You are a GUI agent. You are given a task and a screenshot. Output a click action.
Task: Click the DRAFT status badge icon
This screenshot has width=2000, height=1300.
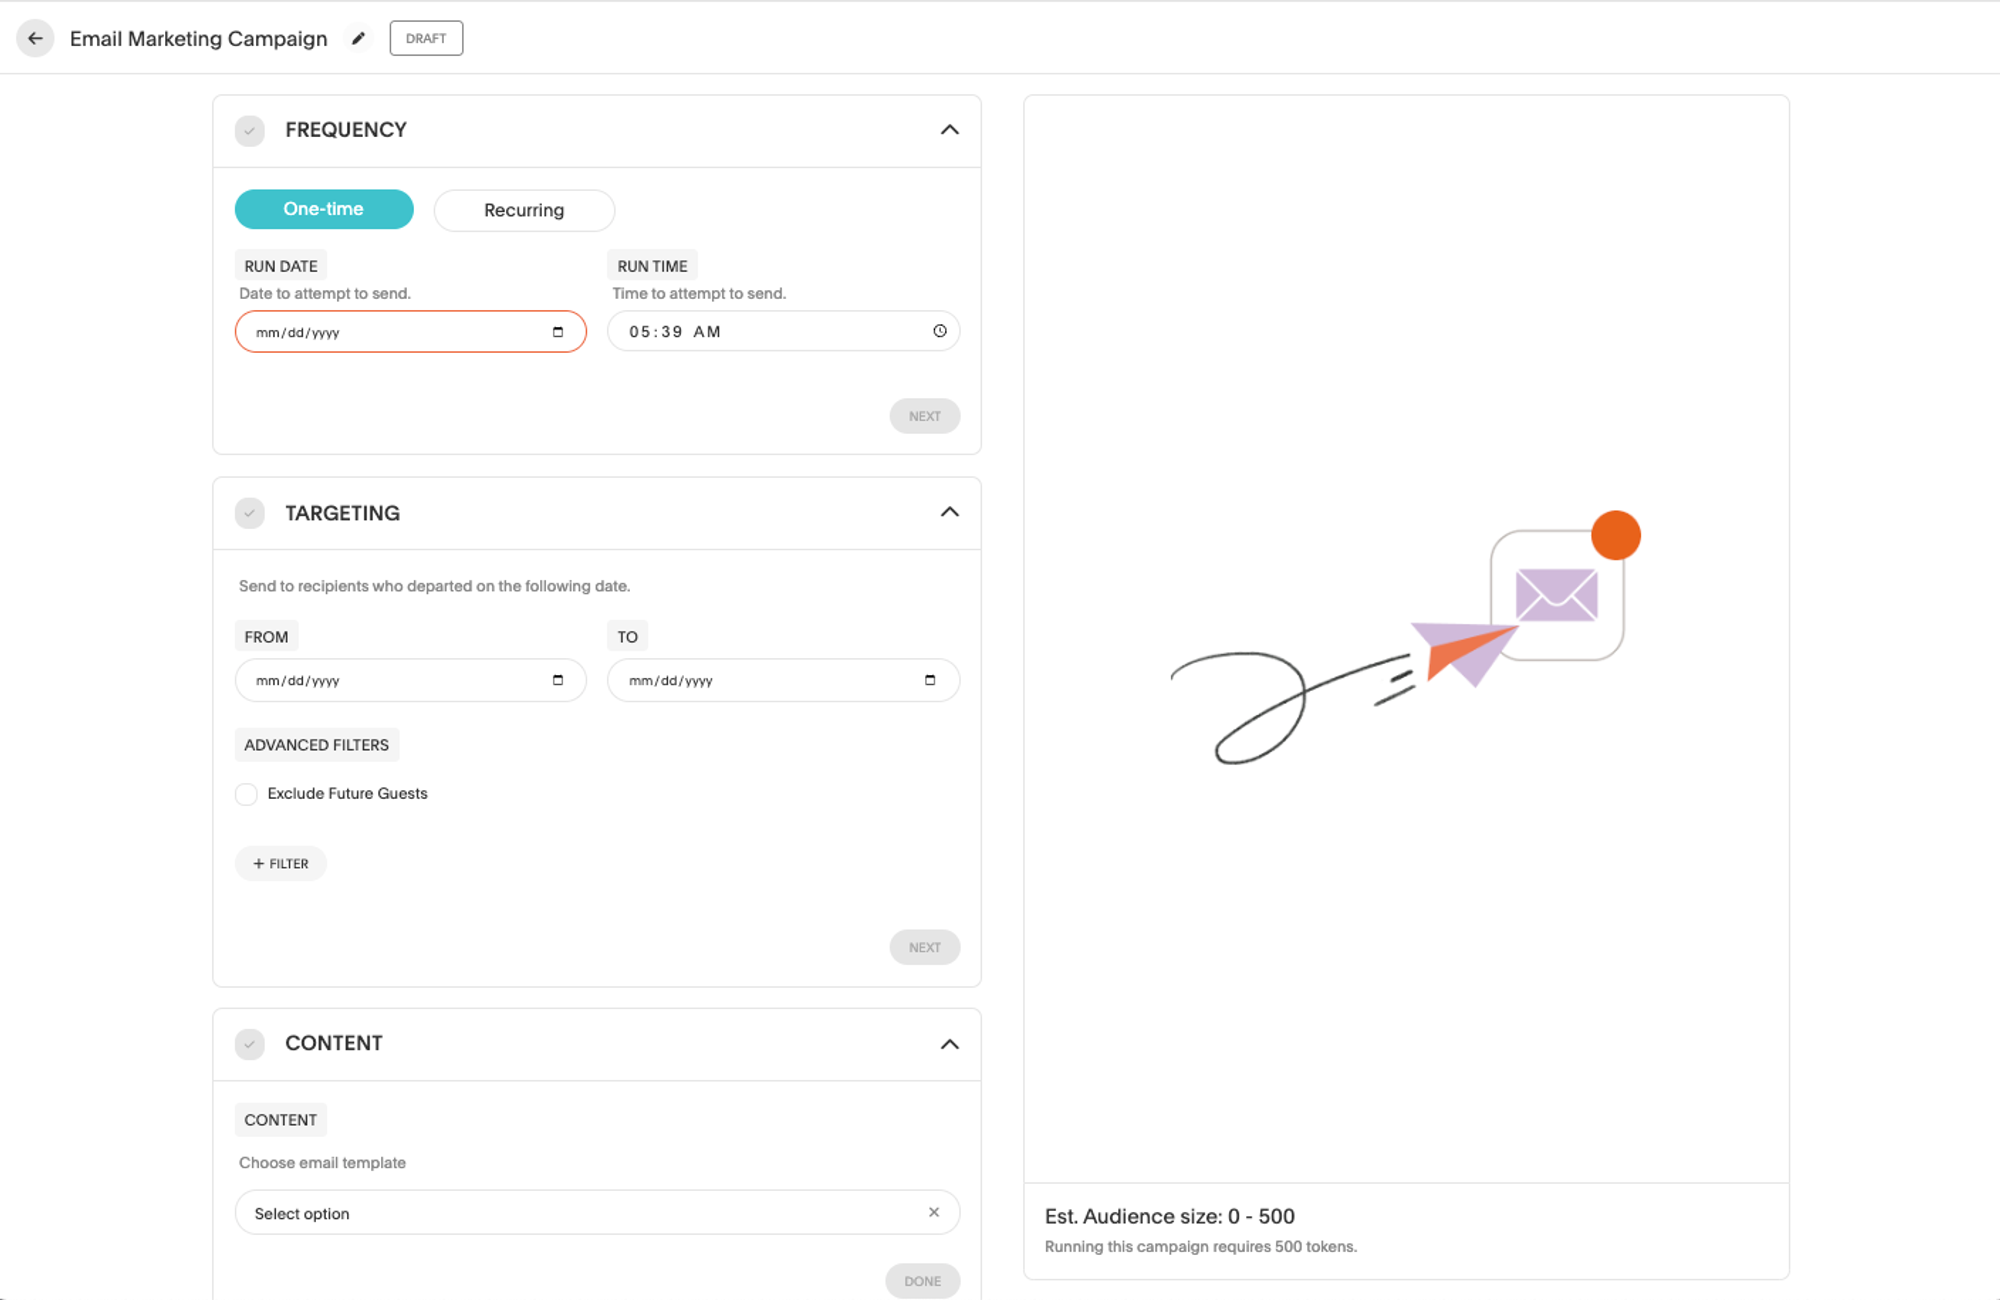pyautogui.click(x=426, y=36)
